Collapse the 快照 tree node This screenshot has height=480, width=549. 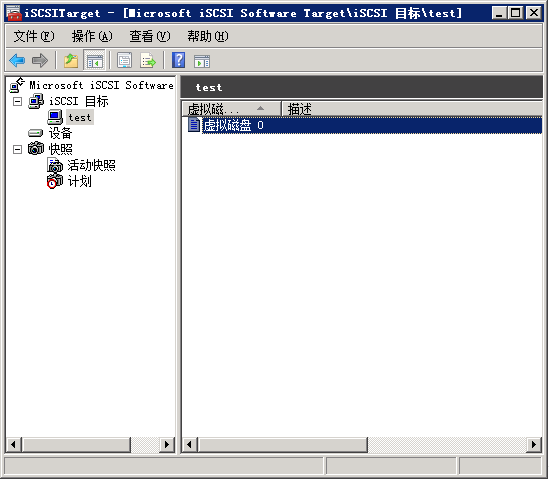[x=17, y=149]
